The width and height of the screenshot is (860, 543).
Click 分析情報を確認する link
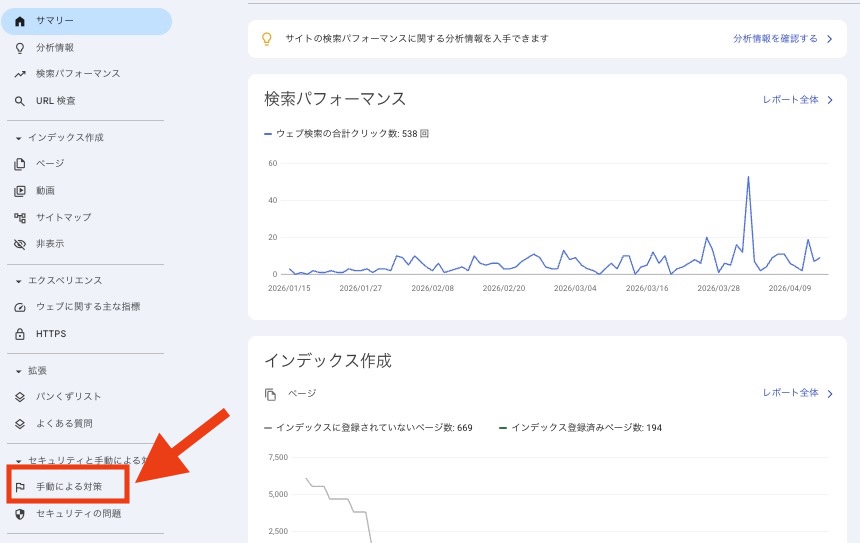[x=775, y=39]
